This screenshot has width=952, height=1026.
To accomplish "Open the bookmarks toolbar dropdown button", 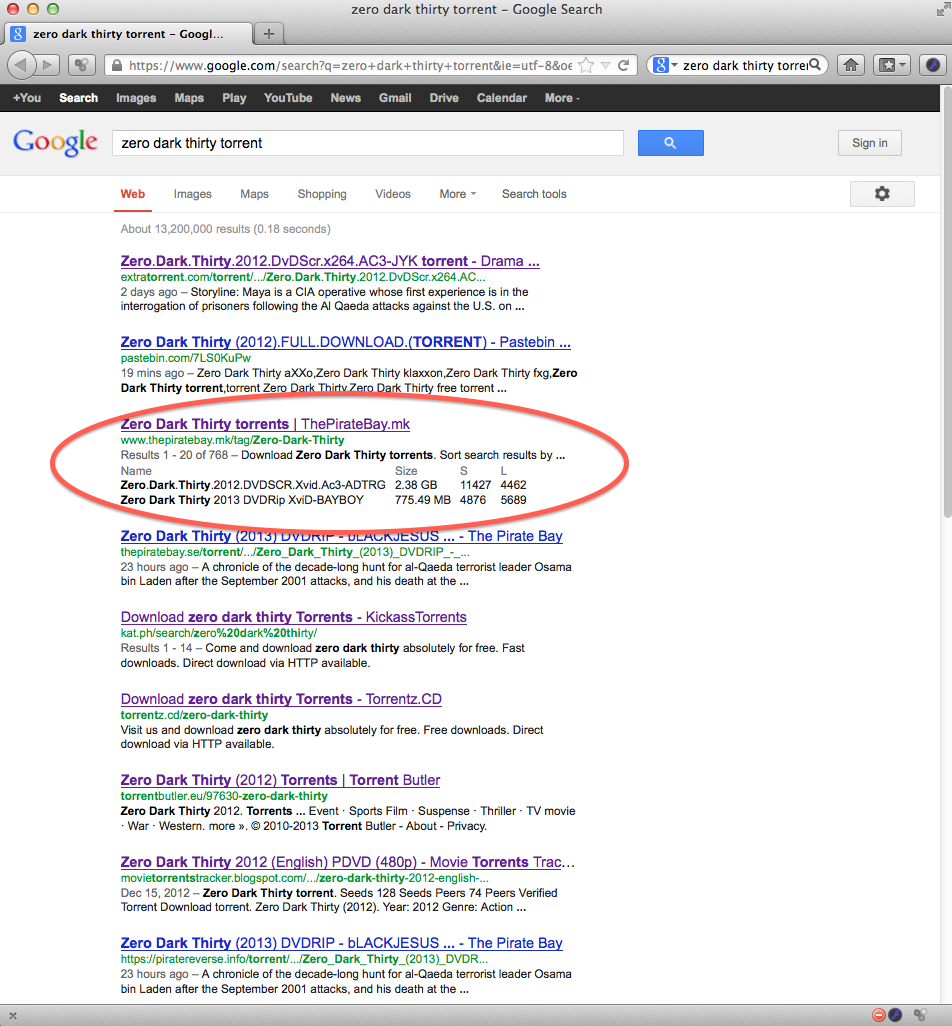I will click(890, 65).
